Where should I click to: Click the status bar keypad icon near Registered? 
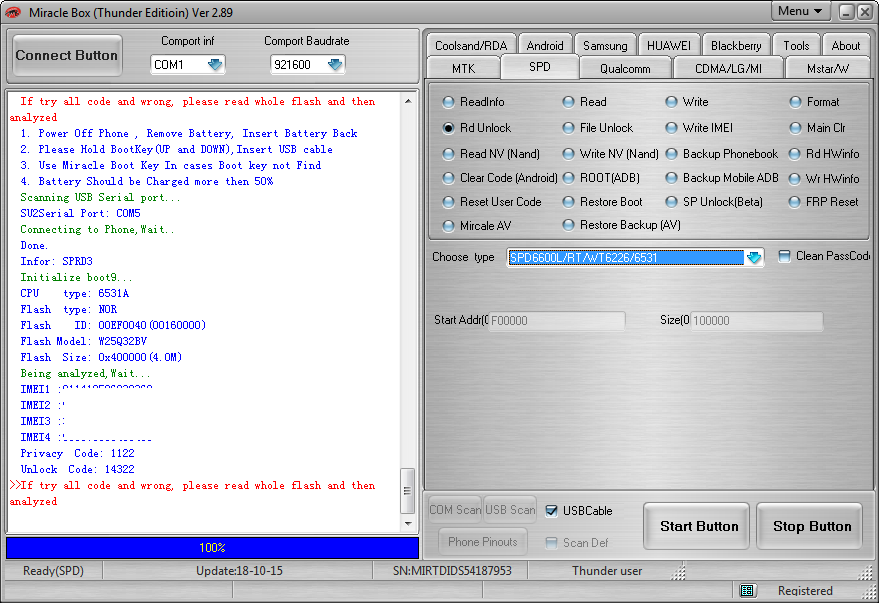pos(747,590)
